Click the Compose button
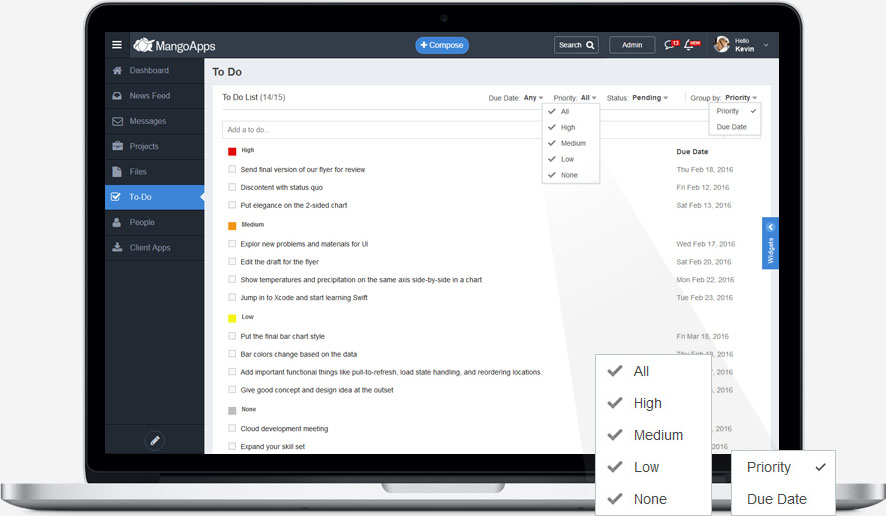This screenshot has height=516, width=886. pos(442,45)
